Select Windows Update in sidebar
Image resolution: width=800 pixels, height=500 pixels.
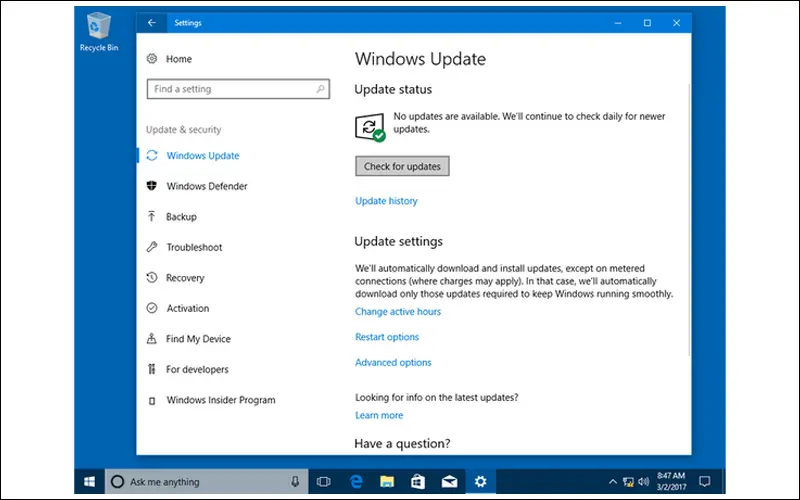[x=203, y=156]
